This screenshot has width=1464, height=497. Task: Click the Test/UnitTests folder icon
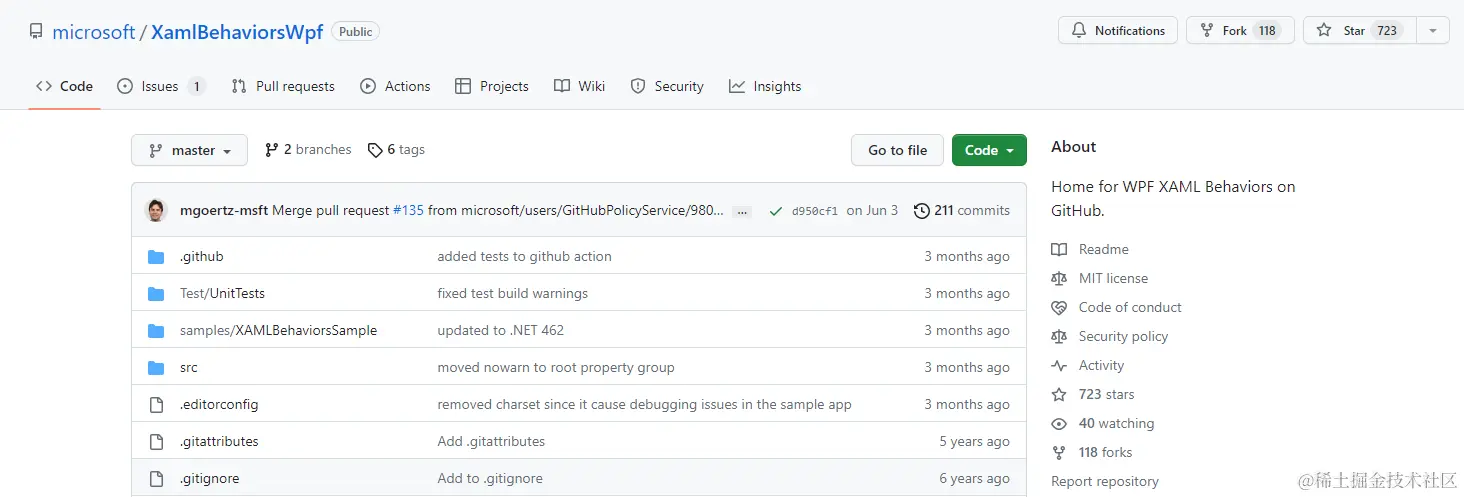156,294
